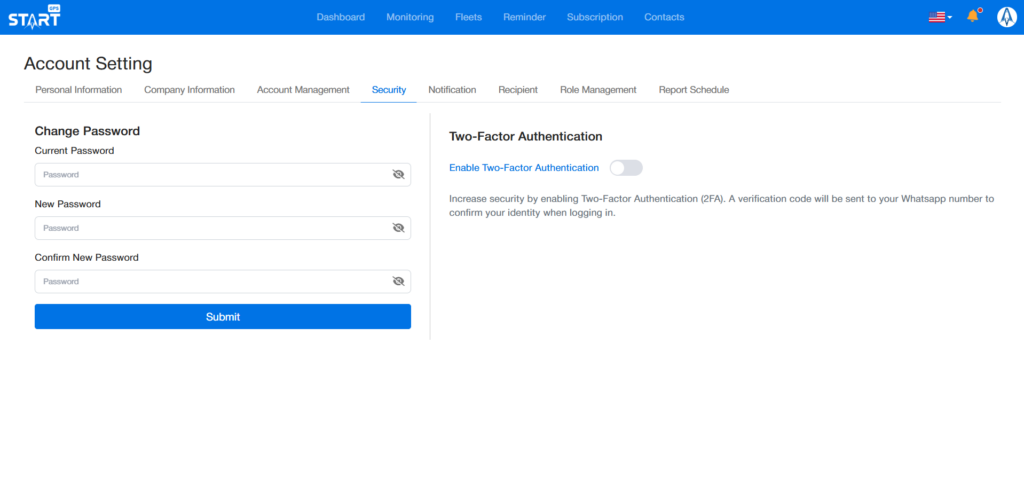Viewport: 1024px width, 484px height.
Task: Open the Fleets navigation item
Action: (x=468, y=17)
